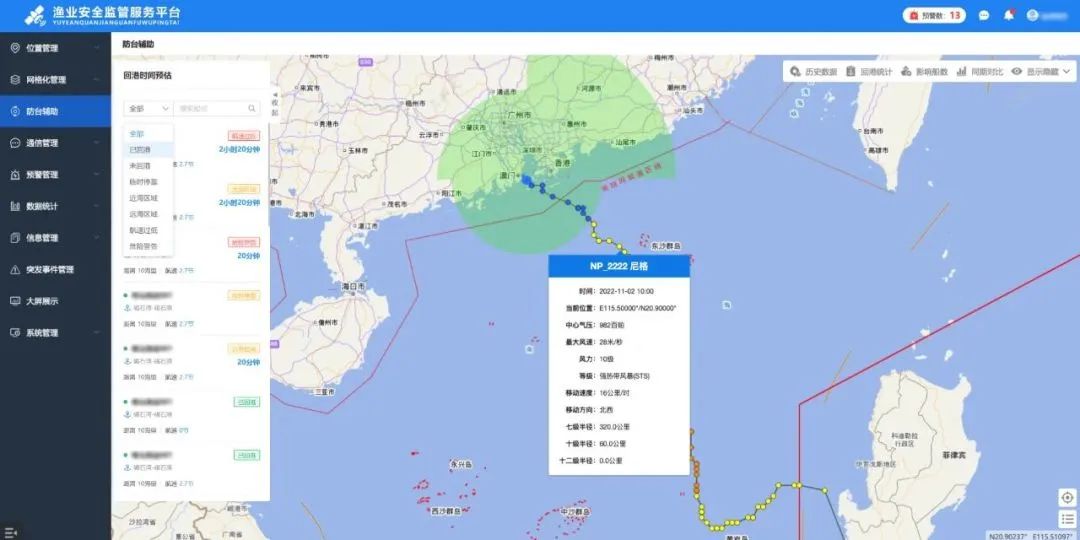The image size is (1080, 540).
Task: Click the satellite platform logo
Action: [34, 15]
